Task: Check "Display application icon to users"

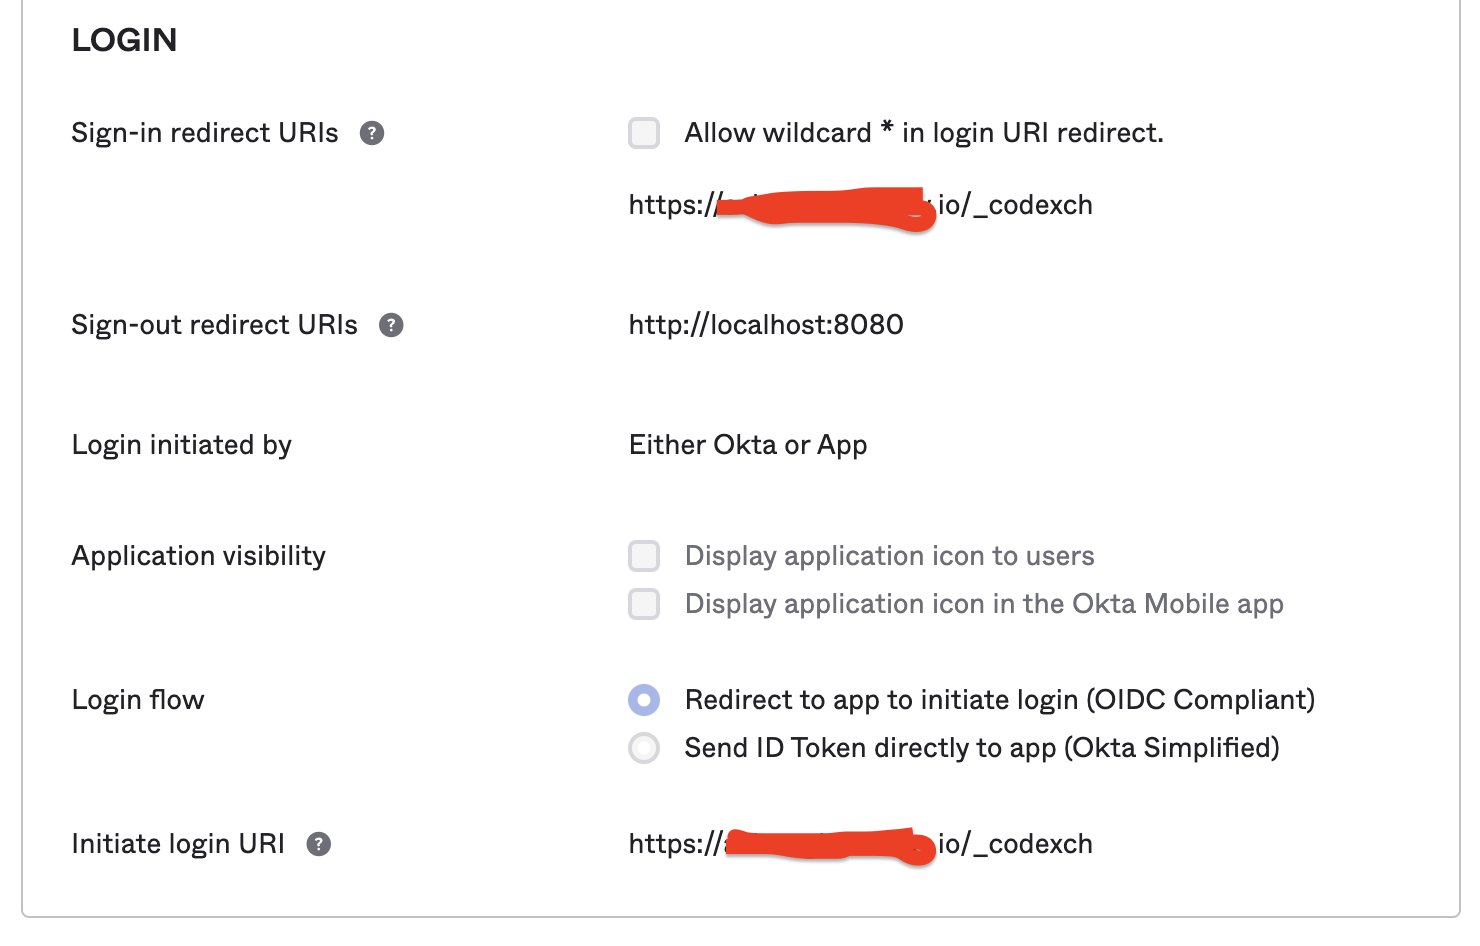Action: (x=643, y=555)
